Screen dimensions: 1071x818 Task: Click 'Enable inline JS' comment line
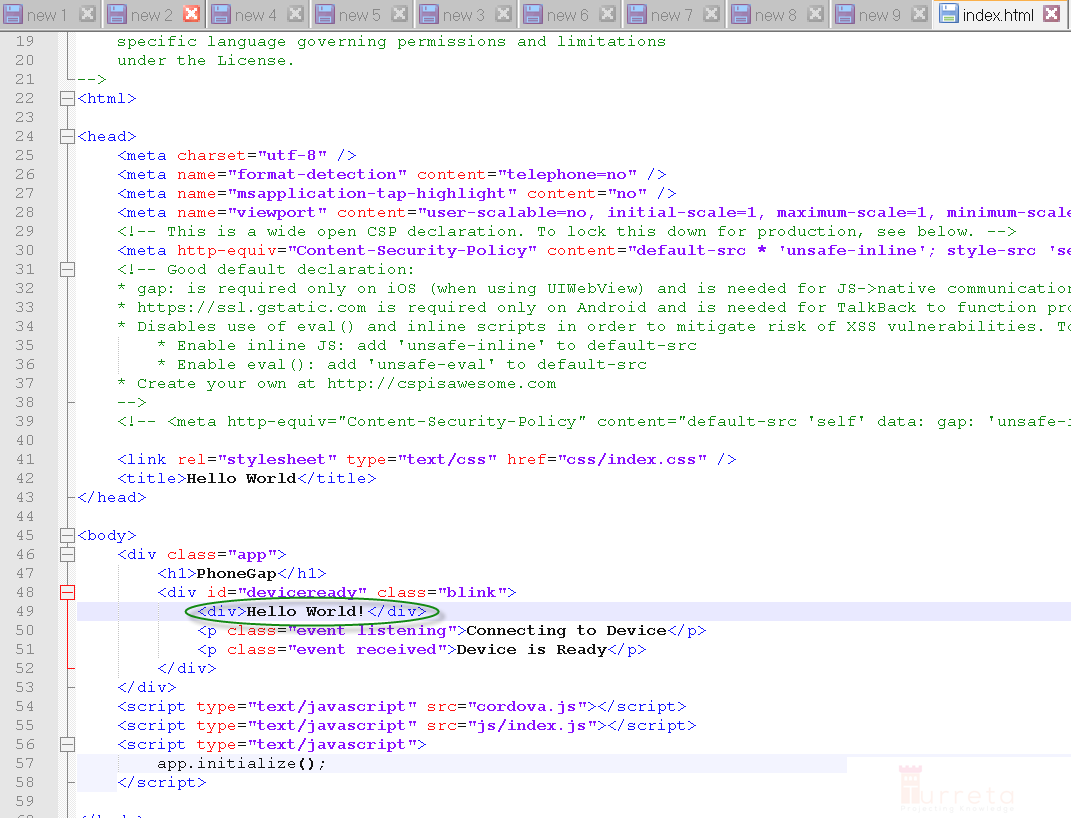[x=427, y=345]
